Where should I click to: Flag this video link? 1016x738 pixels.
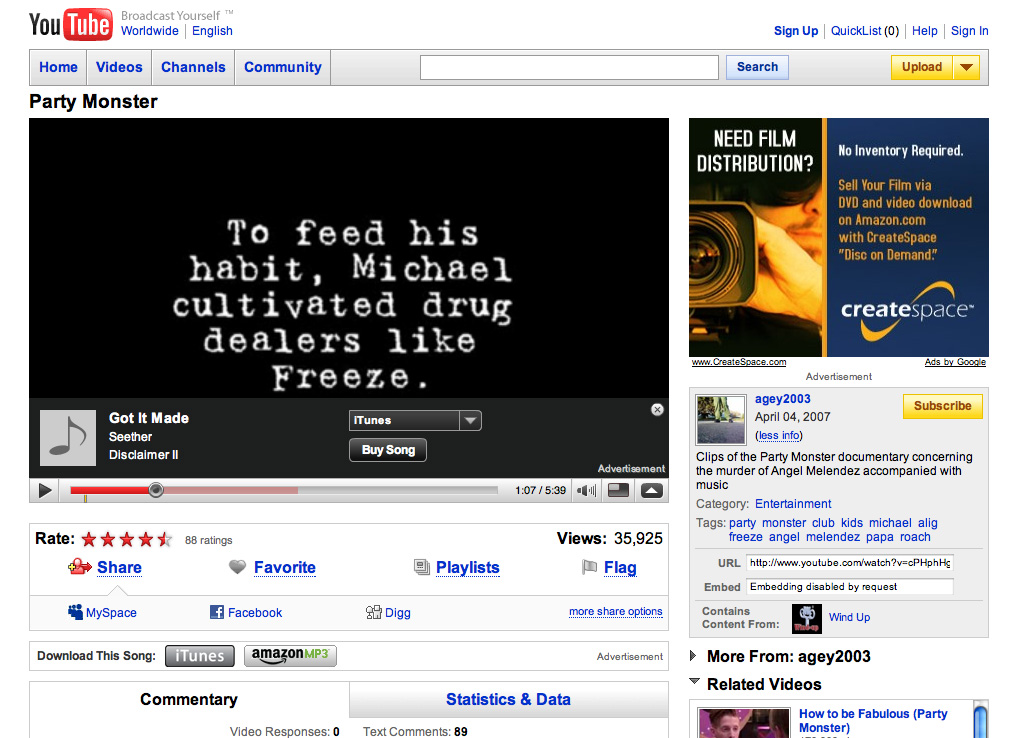(x=620, y=568)
